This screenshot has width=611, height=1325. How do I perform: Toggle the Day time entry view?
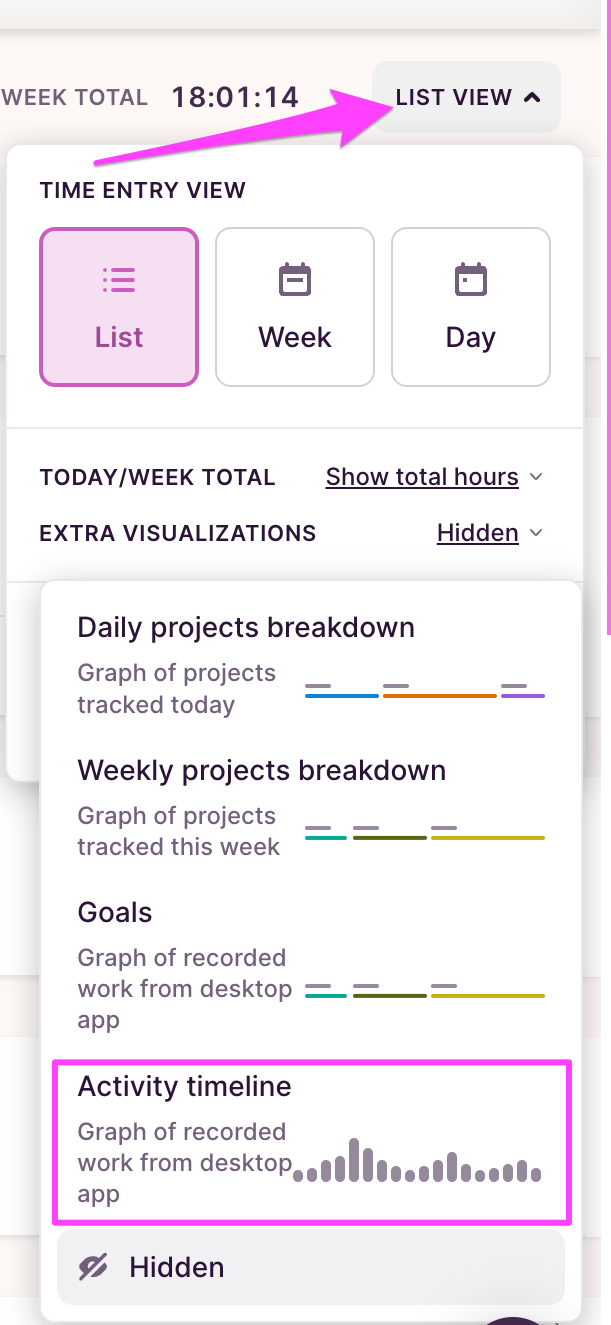tap(470, 307)
